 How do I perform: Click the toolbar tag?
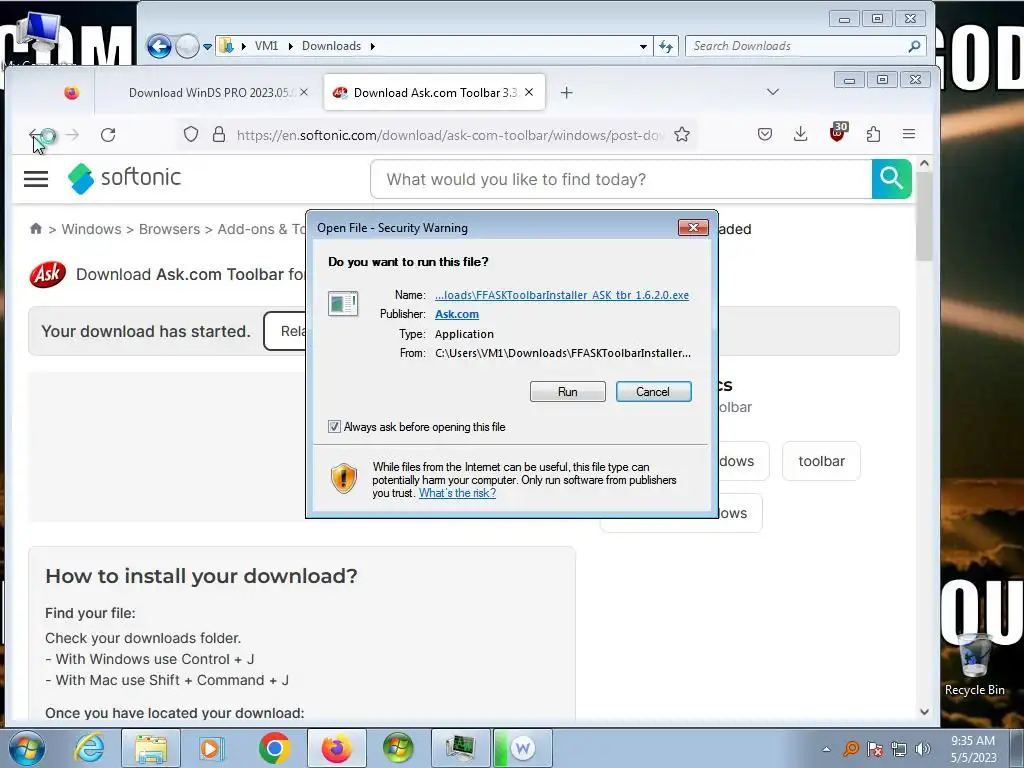pos(821,461)
